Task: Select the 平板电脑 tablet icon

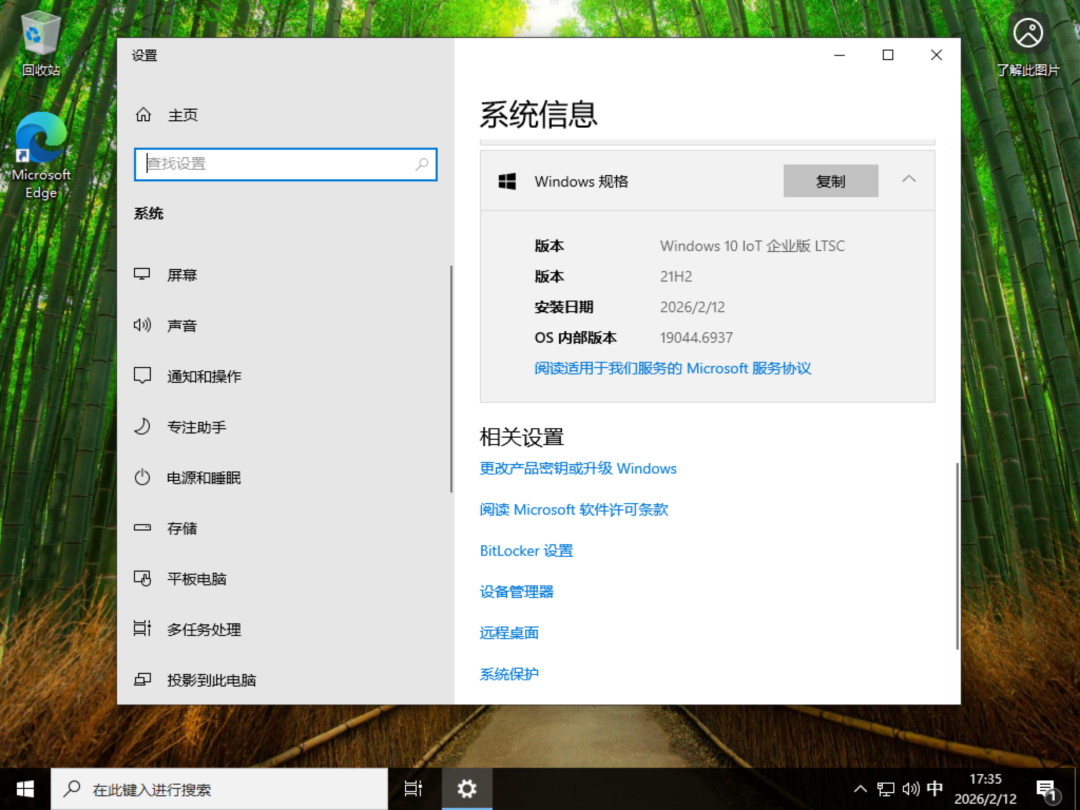Action: click(142, 579)
